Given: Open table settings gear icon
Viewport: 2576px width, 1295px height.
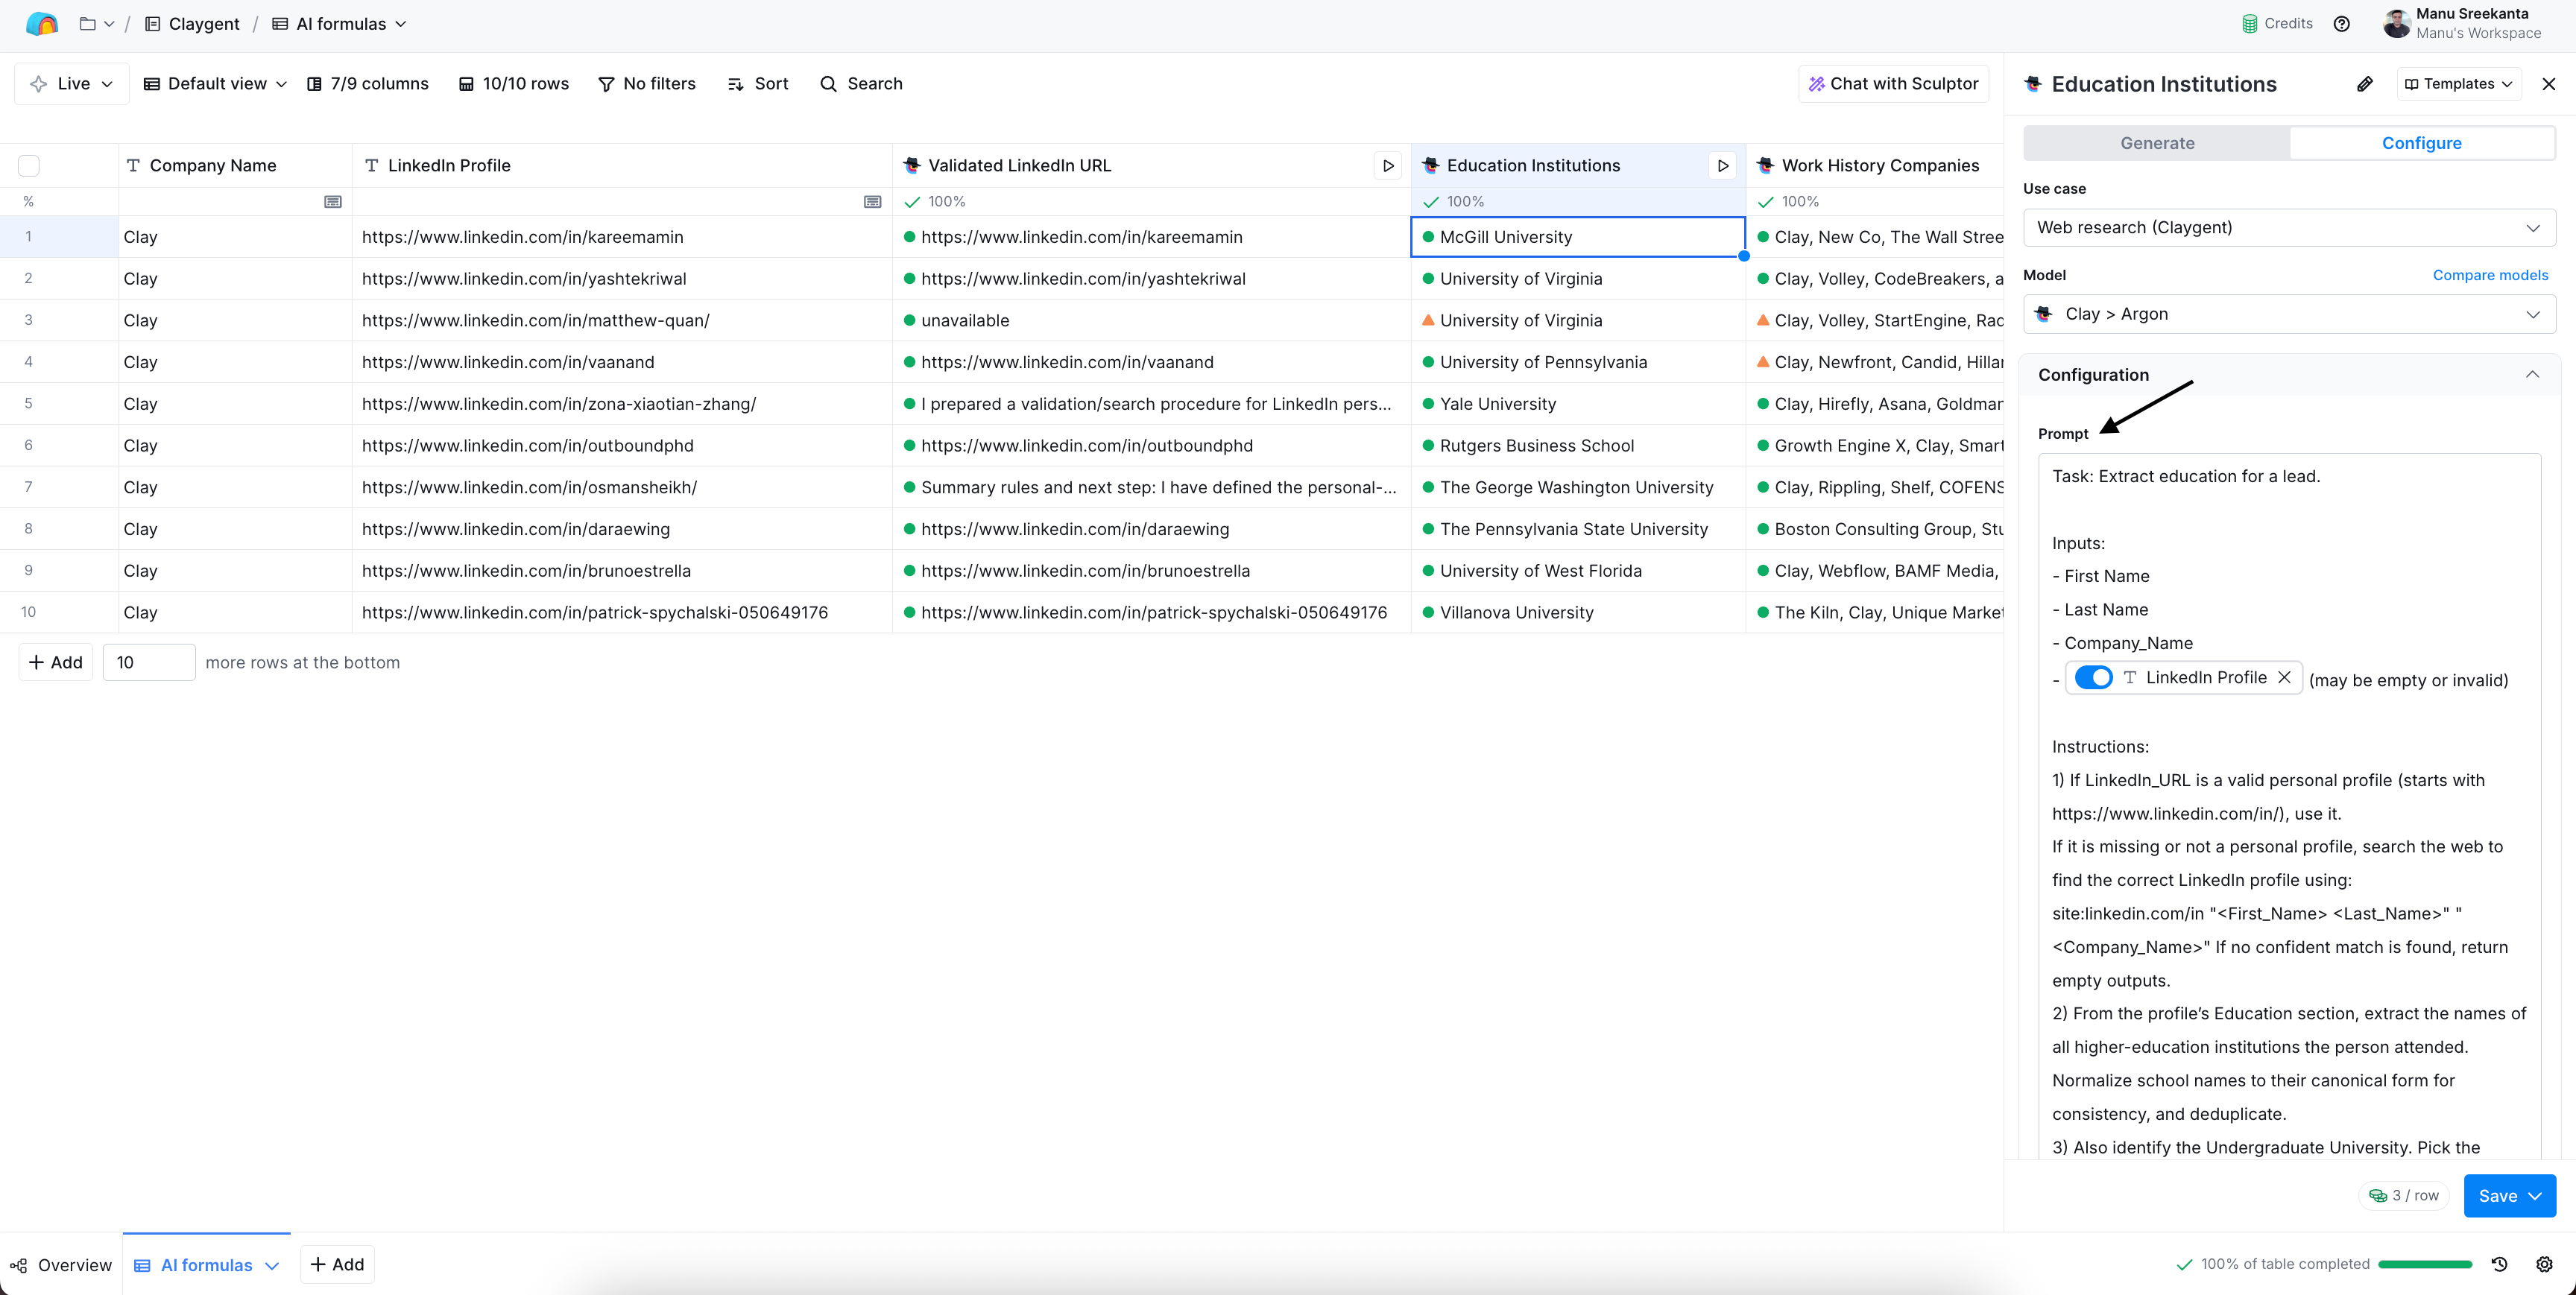Looking at the screenshot, I should (x=2544, y=1264).
